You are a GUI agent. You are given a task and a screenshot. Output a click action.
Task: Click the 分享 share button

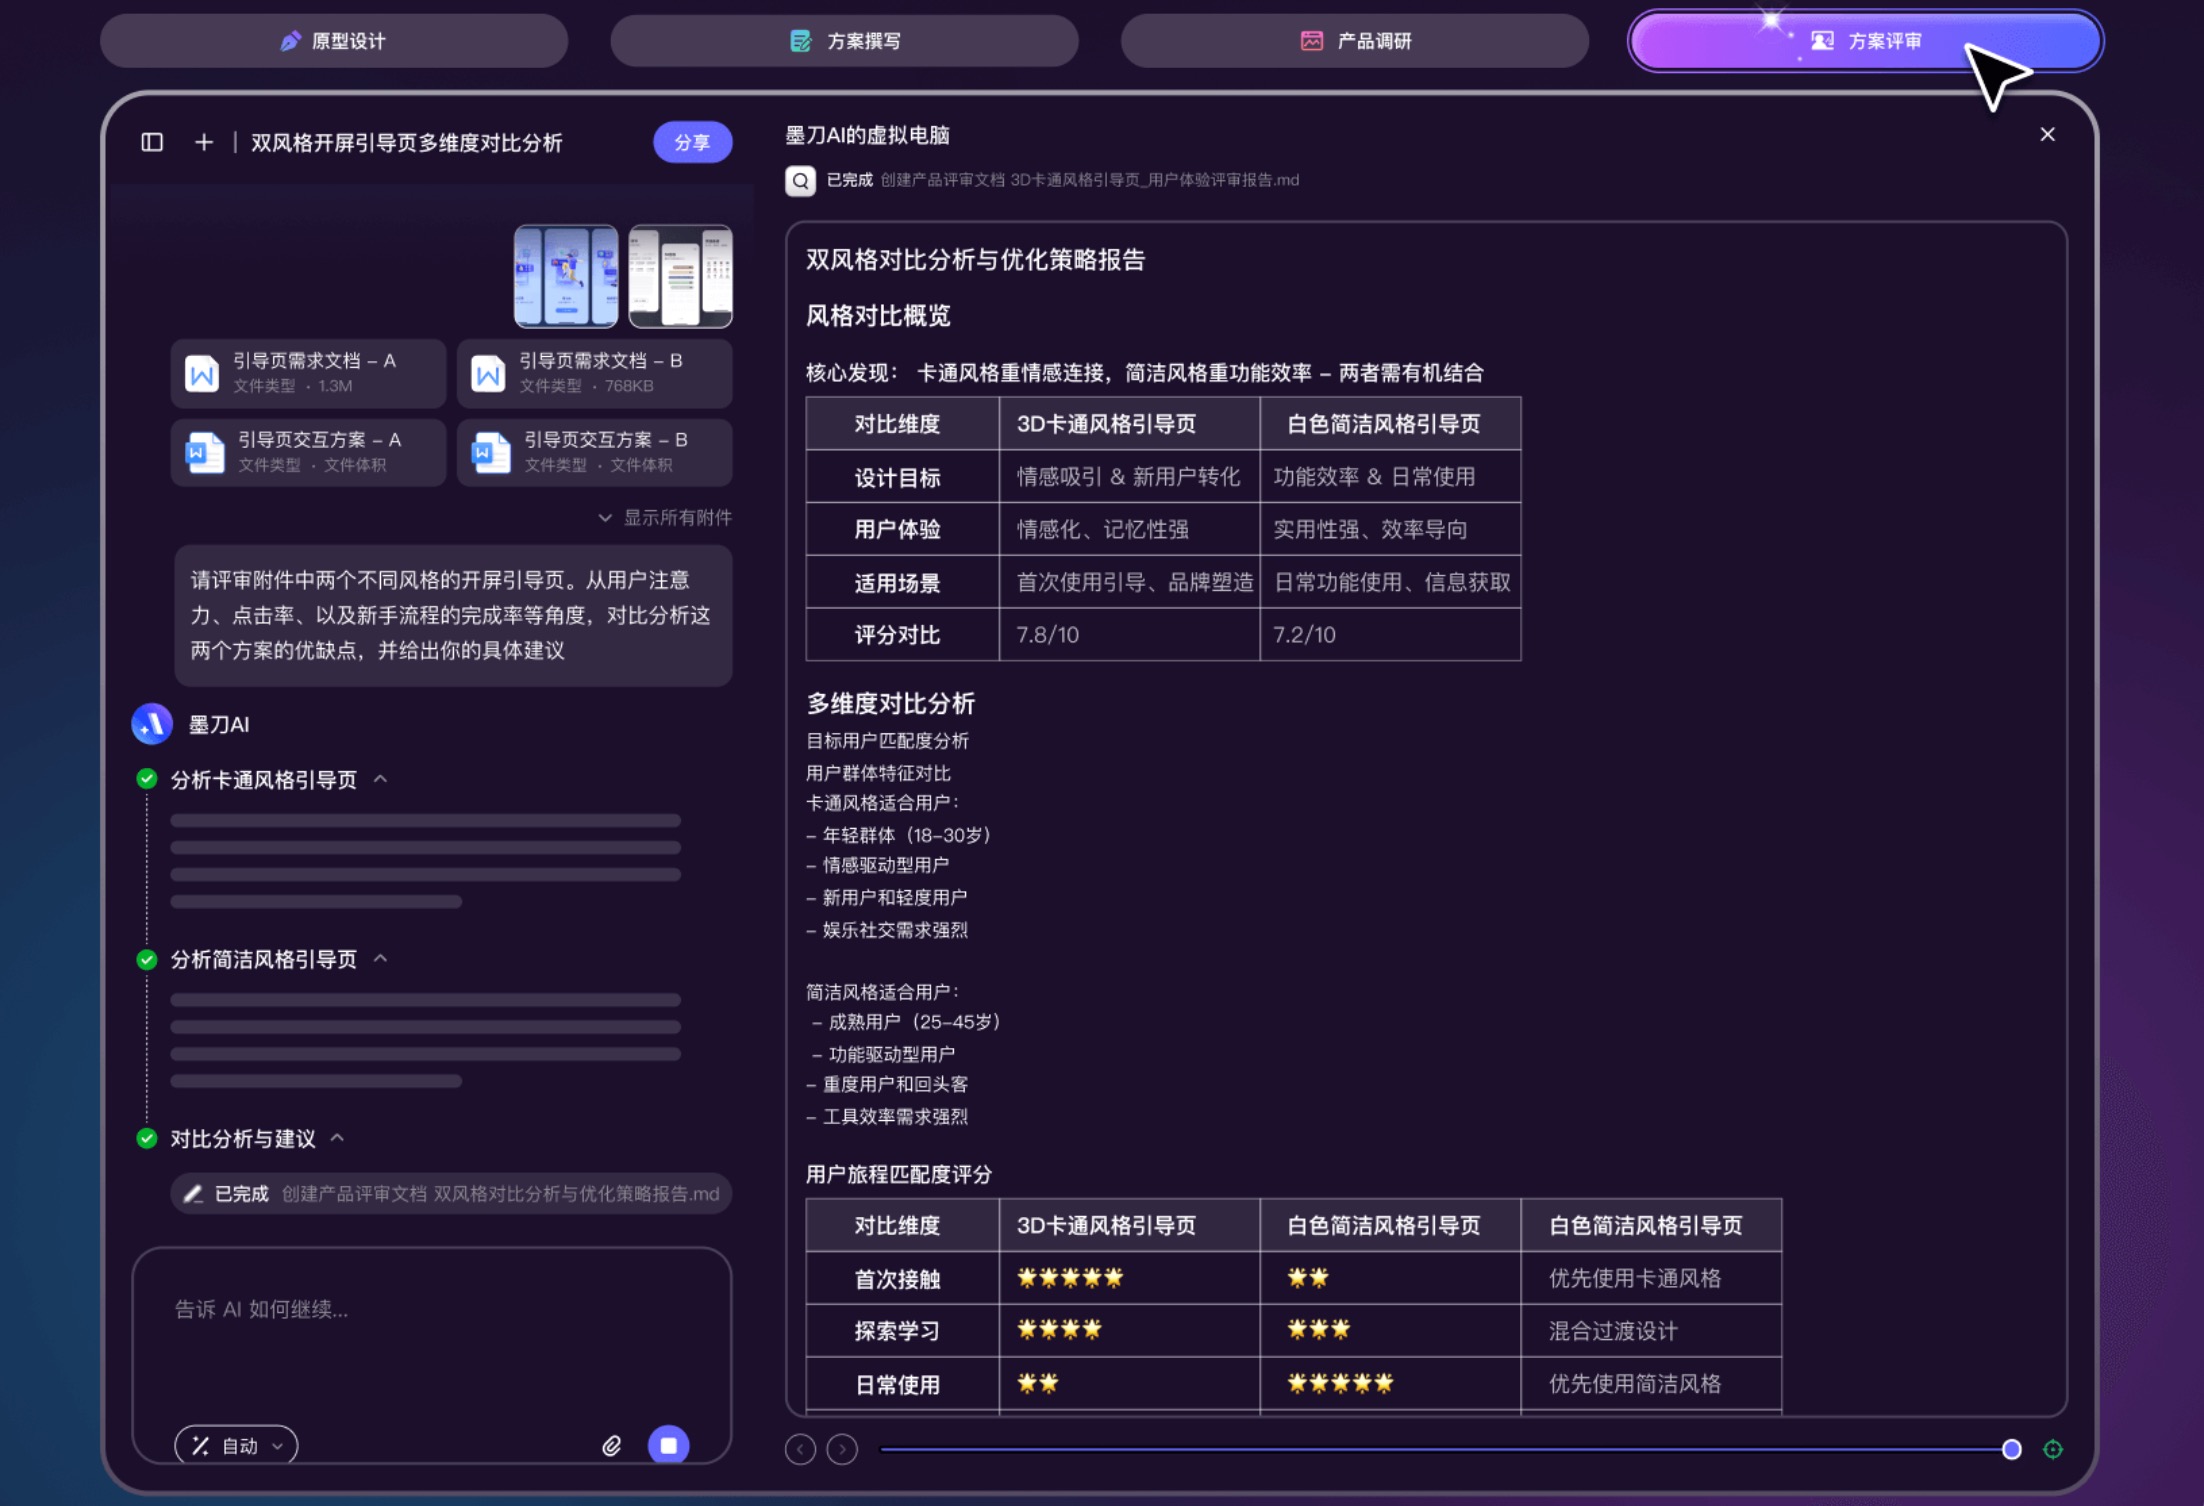coord(691,142)
